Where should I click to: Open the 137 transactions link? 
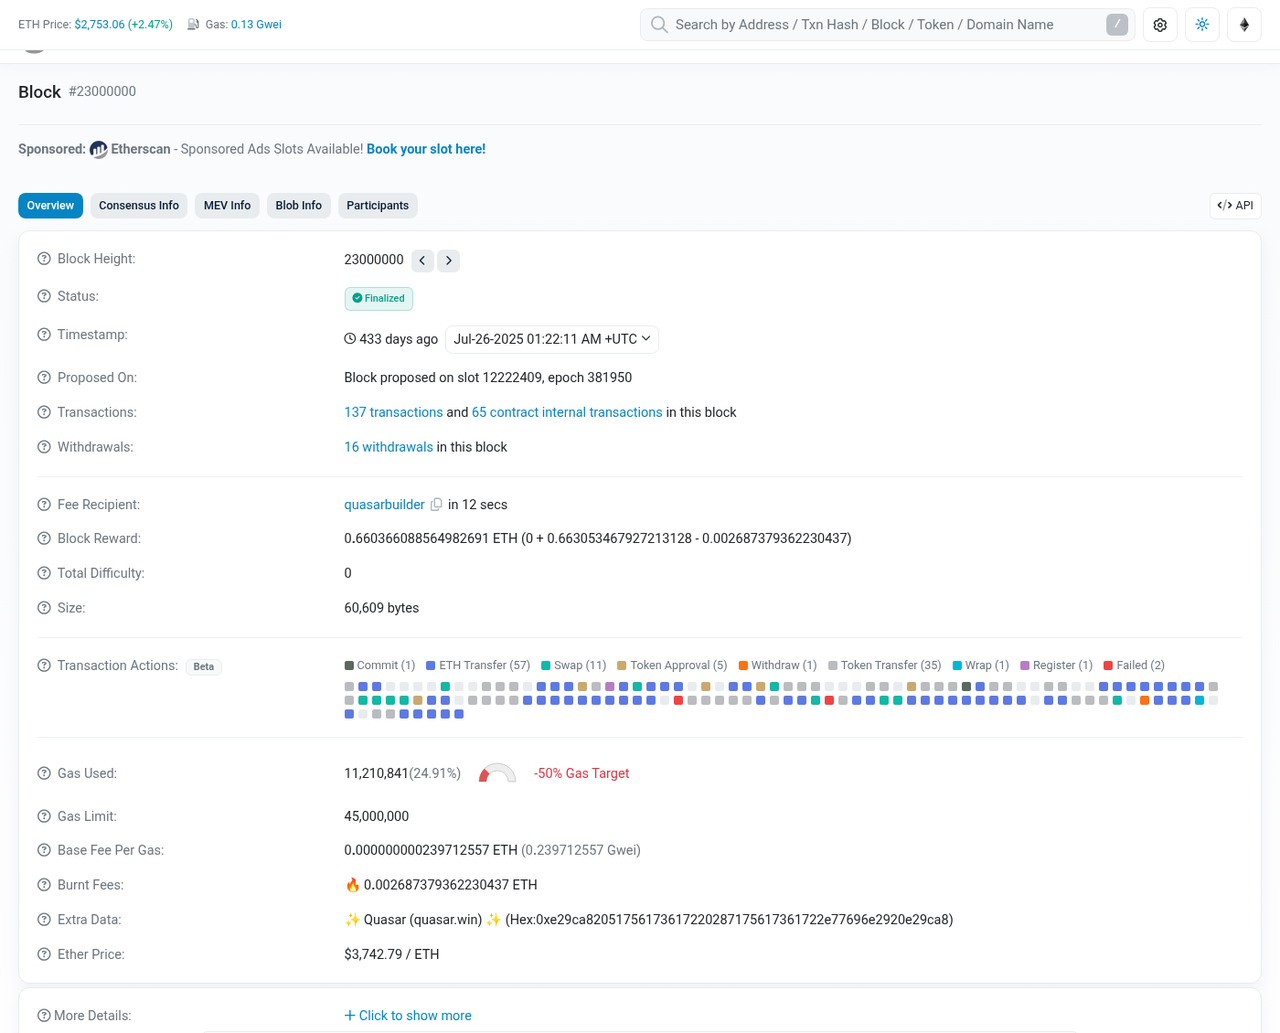(x=393, y=413)
